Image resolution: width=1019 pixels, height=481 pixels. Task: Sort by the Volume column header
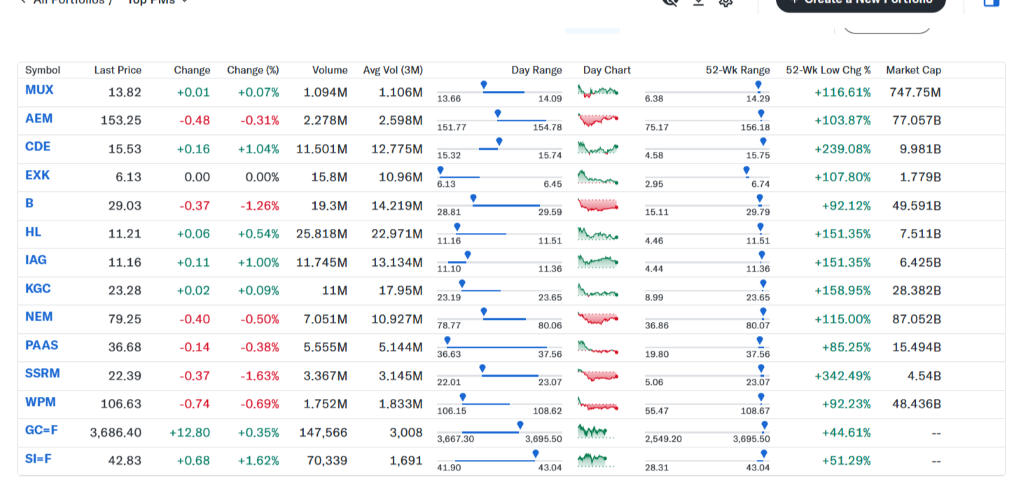click(329, 70)
